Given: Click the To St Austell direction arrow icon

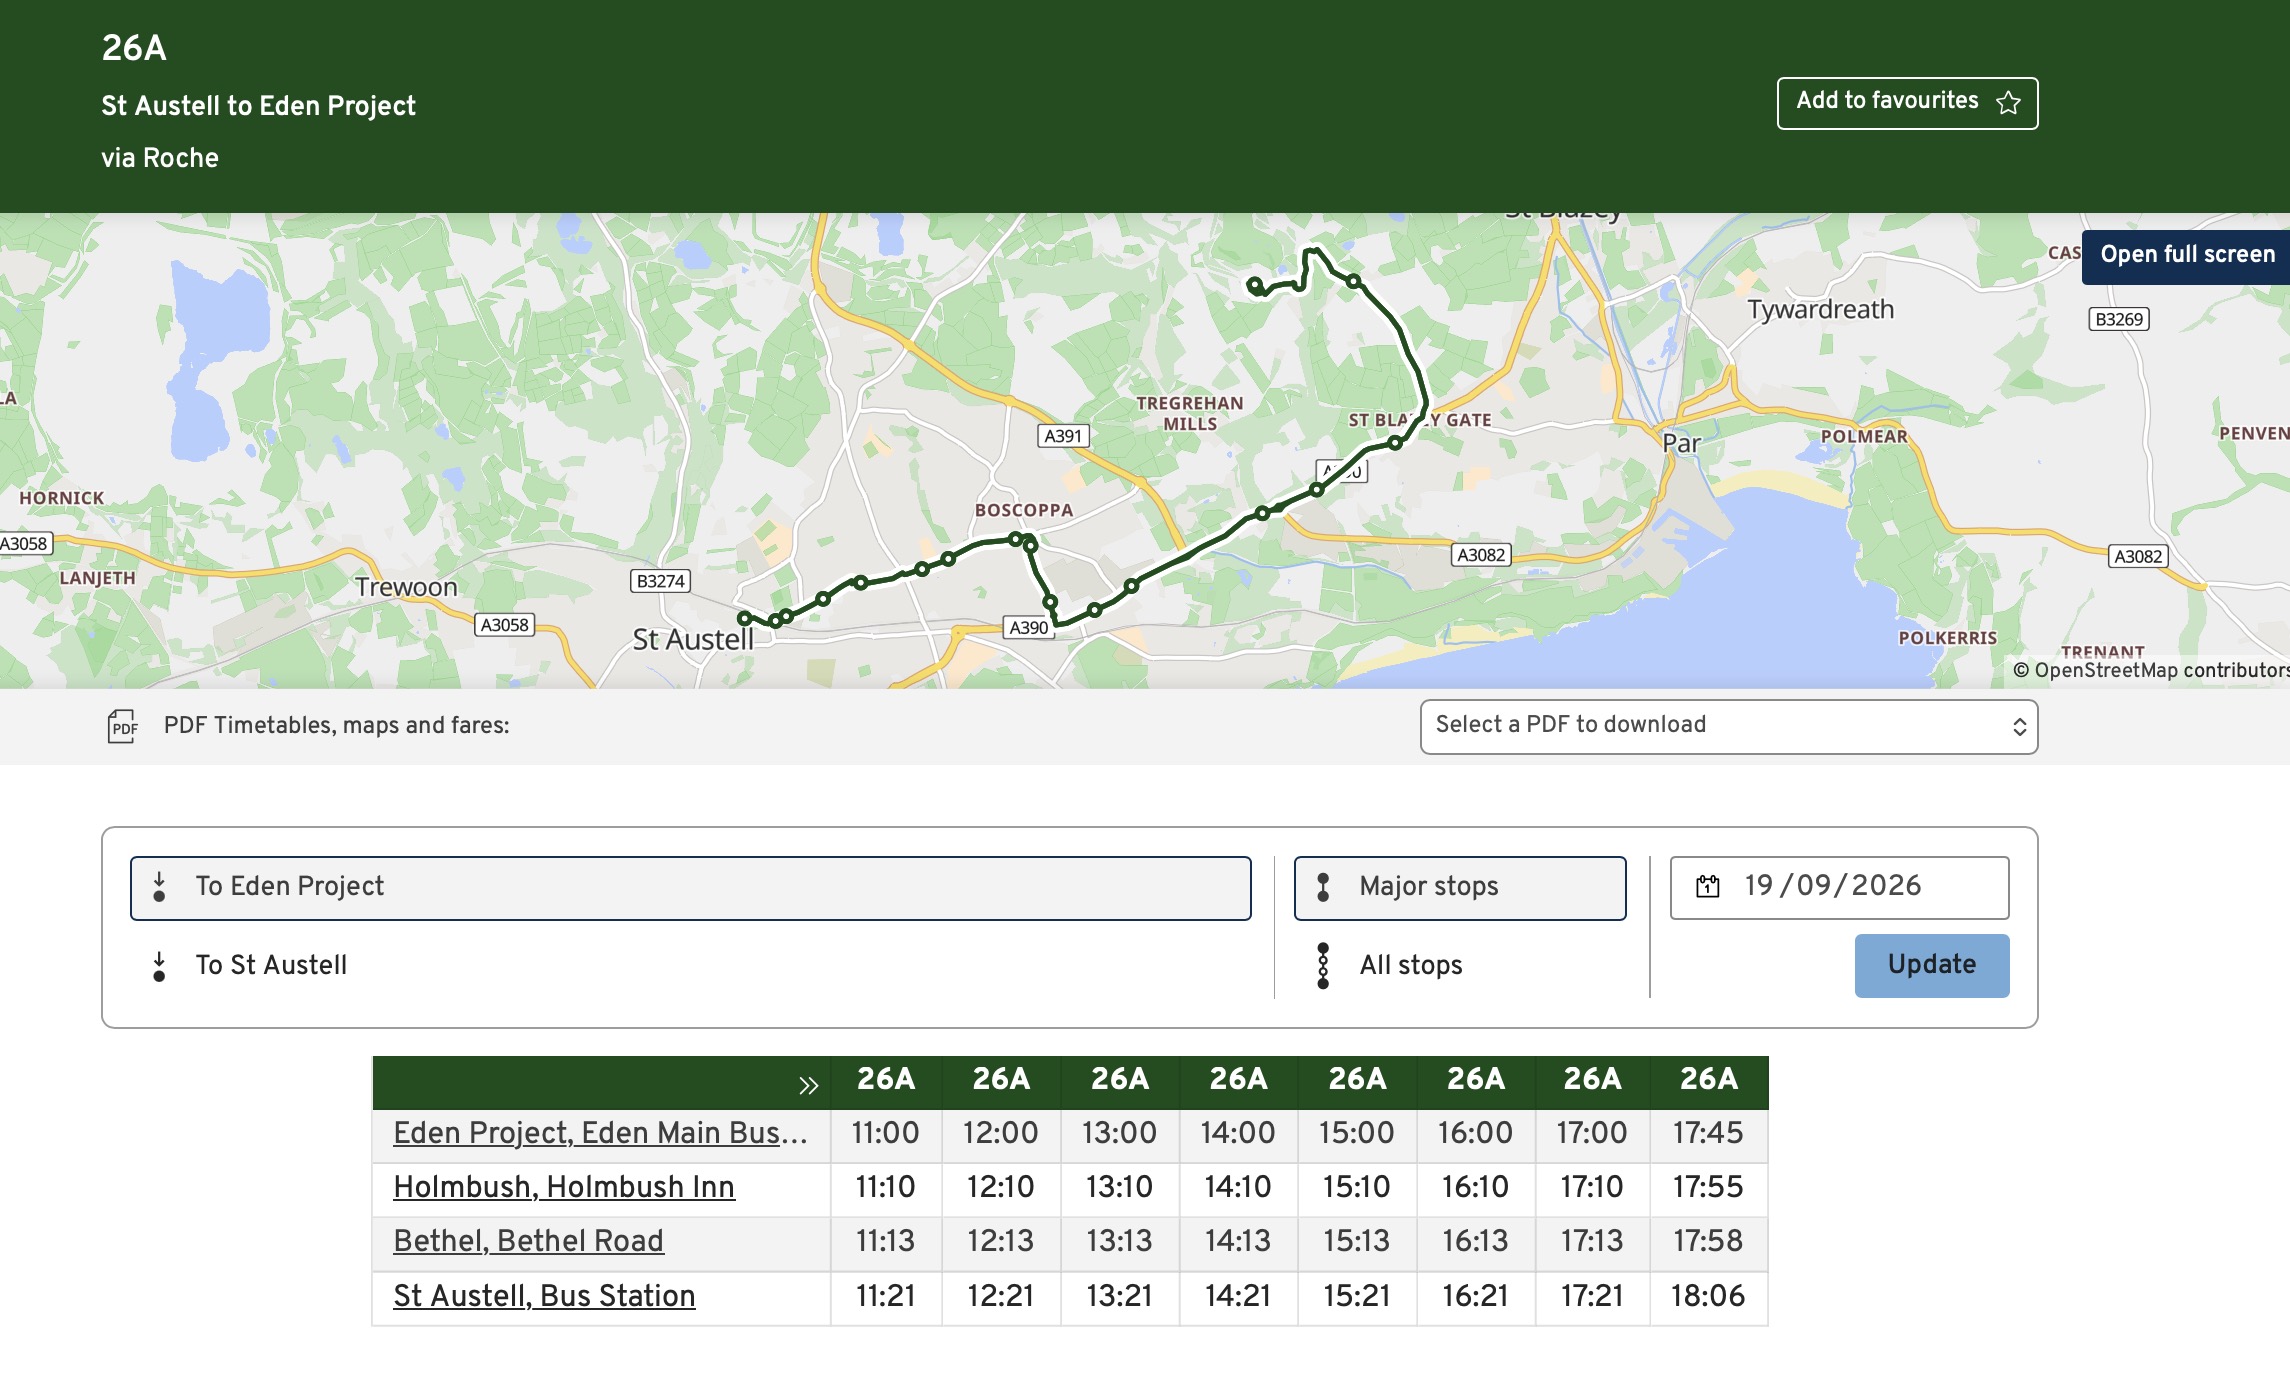Looking at the screenshot, I should [x=159, y=966].
